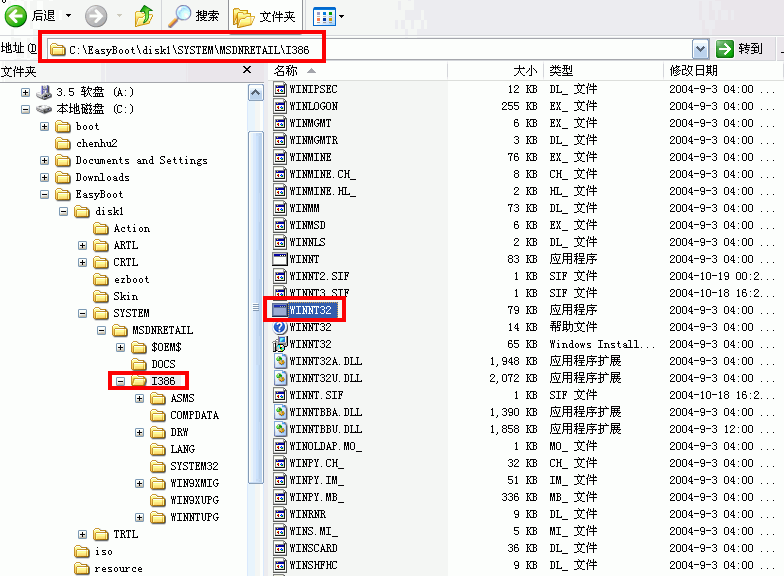The image size is (784, 576).
Task: Expand the ARTL folder node
Action: pos(82,246)
